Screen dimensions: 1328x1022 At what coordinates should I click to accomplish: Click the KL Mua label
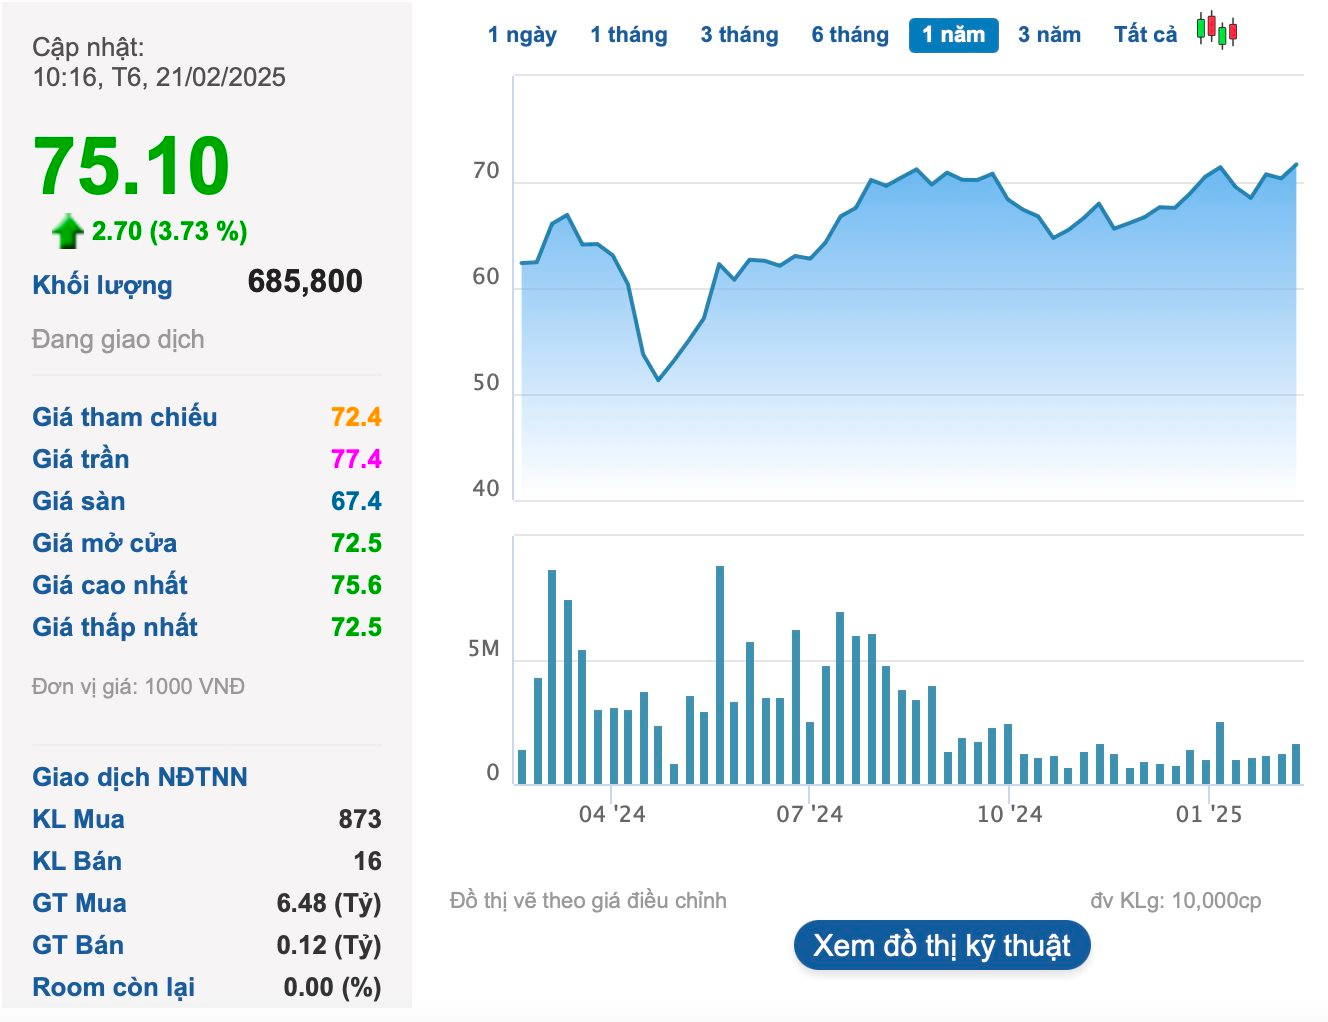click(78, 819)
